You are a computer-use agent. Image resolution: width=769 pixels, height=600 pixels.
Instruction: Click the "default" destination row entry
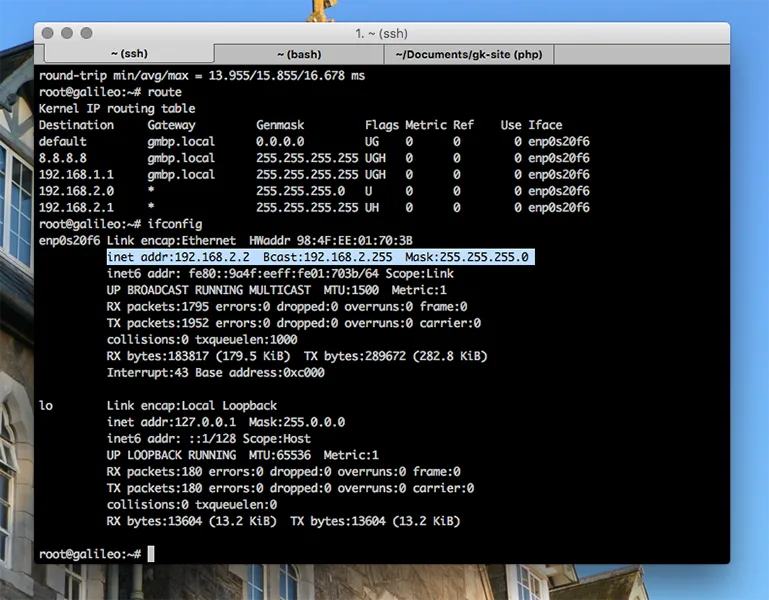click(x=63, y=142)
